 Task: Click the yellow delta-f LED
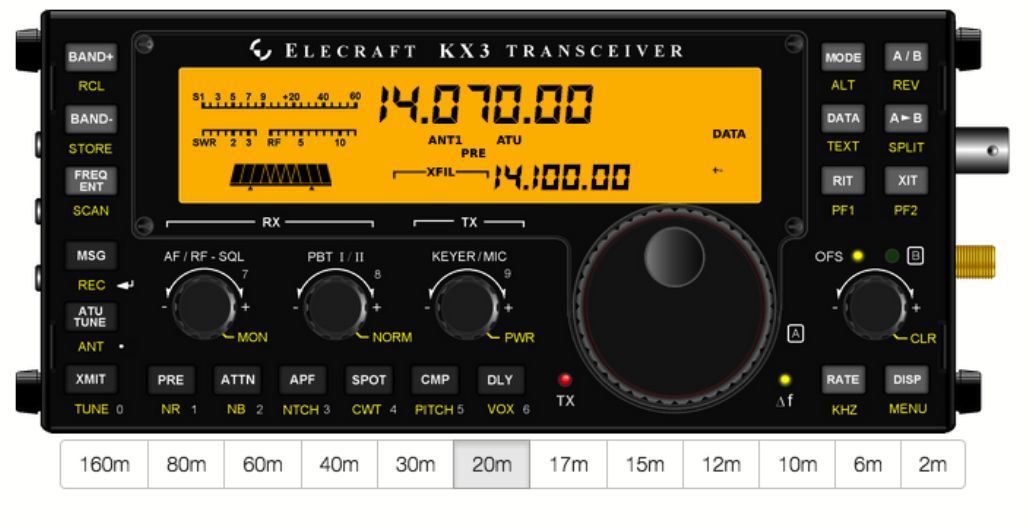point(784,379)
